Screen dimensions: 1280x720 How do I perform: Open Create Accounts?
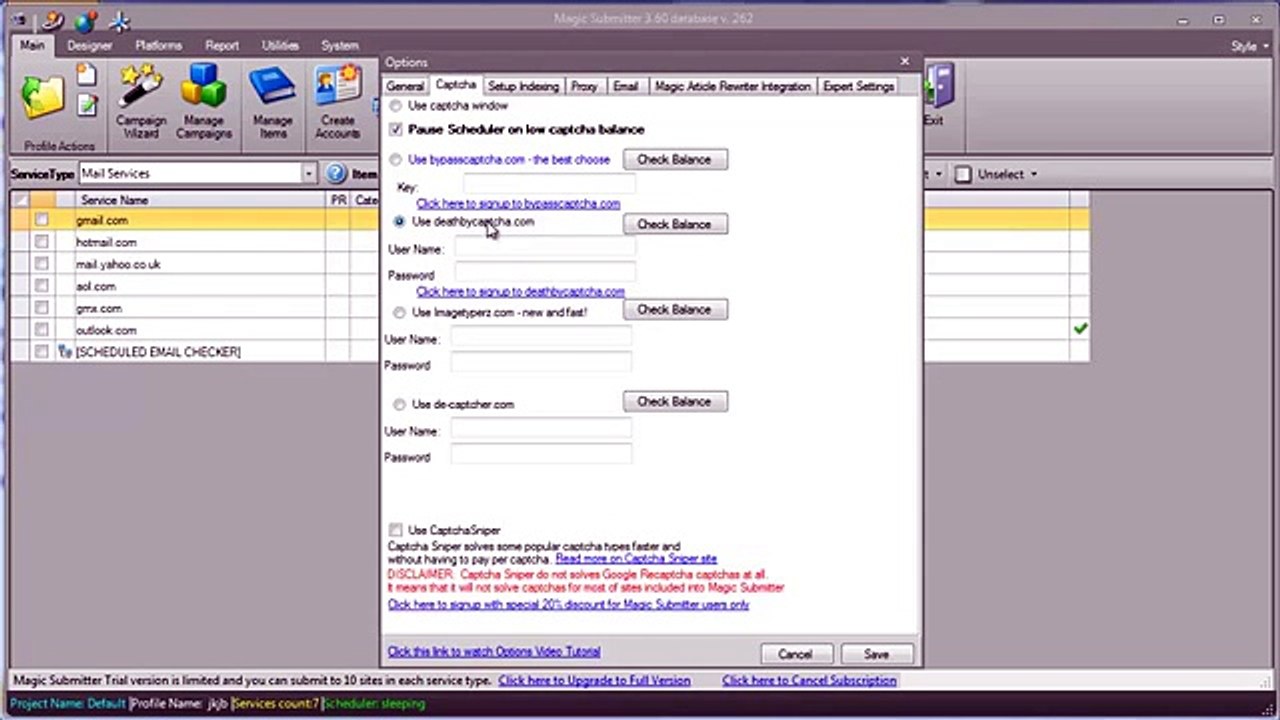[337, 102]
